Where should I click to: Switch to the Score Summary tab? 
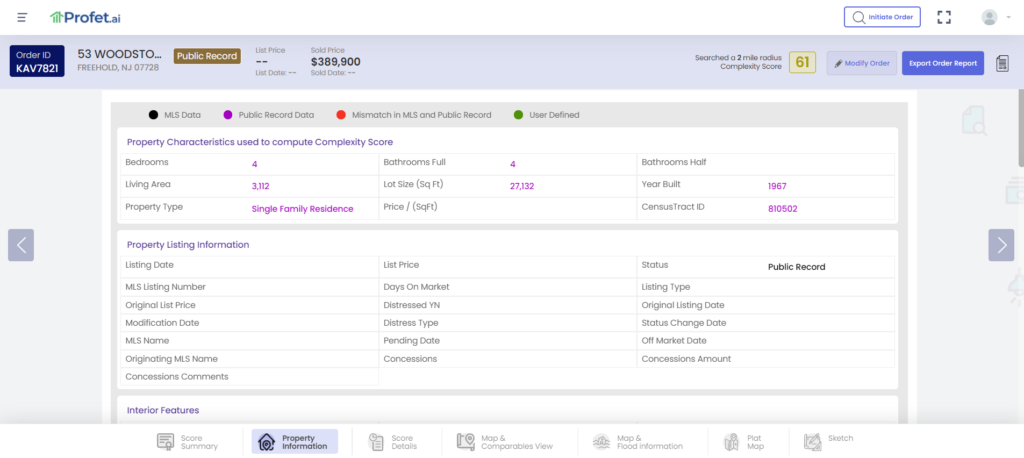coord(187,442)
